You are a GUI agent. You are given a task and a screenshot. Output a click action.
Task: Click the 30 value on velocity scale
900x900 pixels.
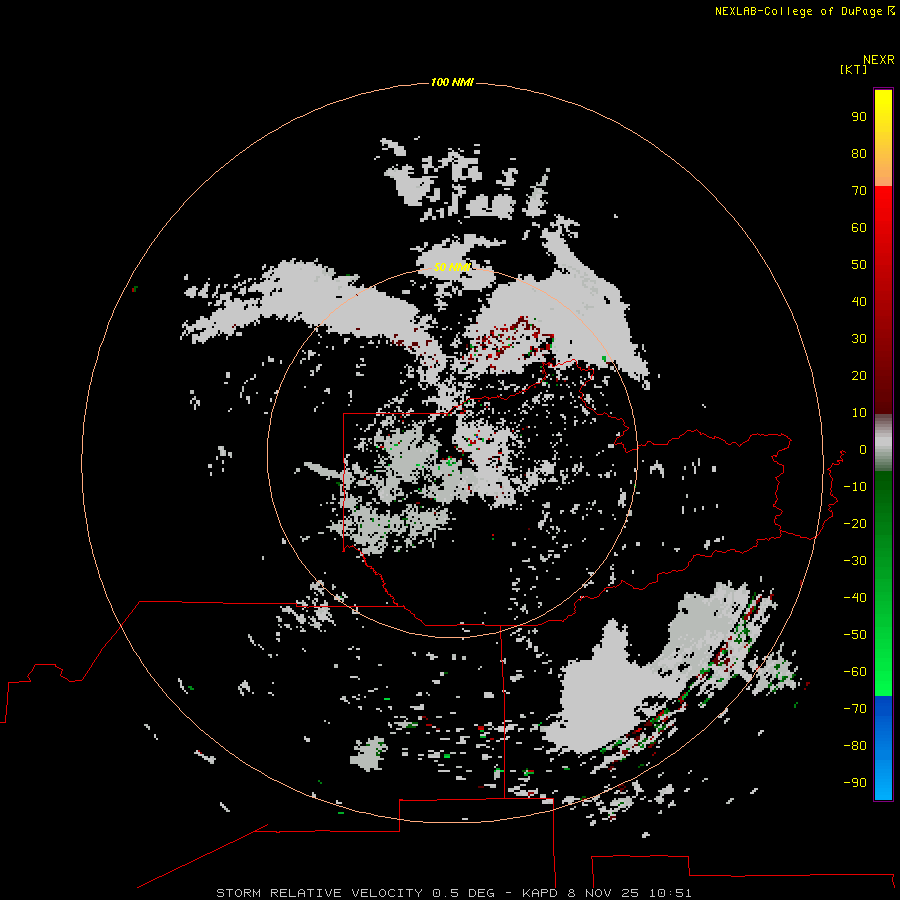(x=859, y=339)
